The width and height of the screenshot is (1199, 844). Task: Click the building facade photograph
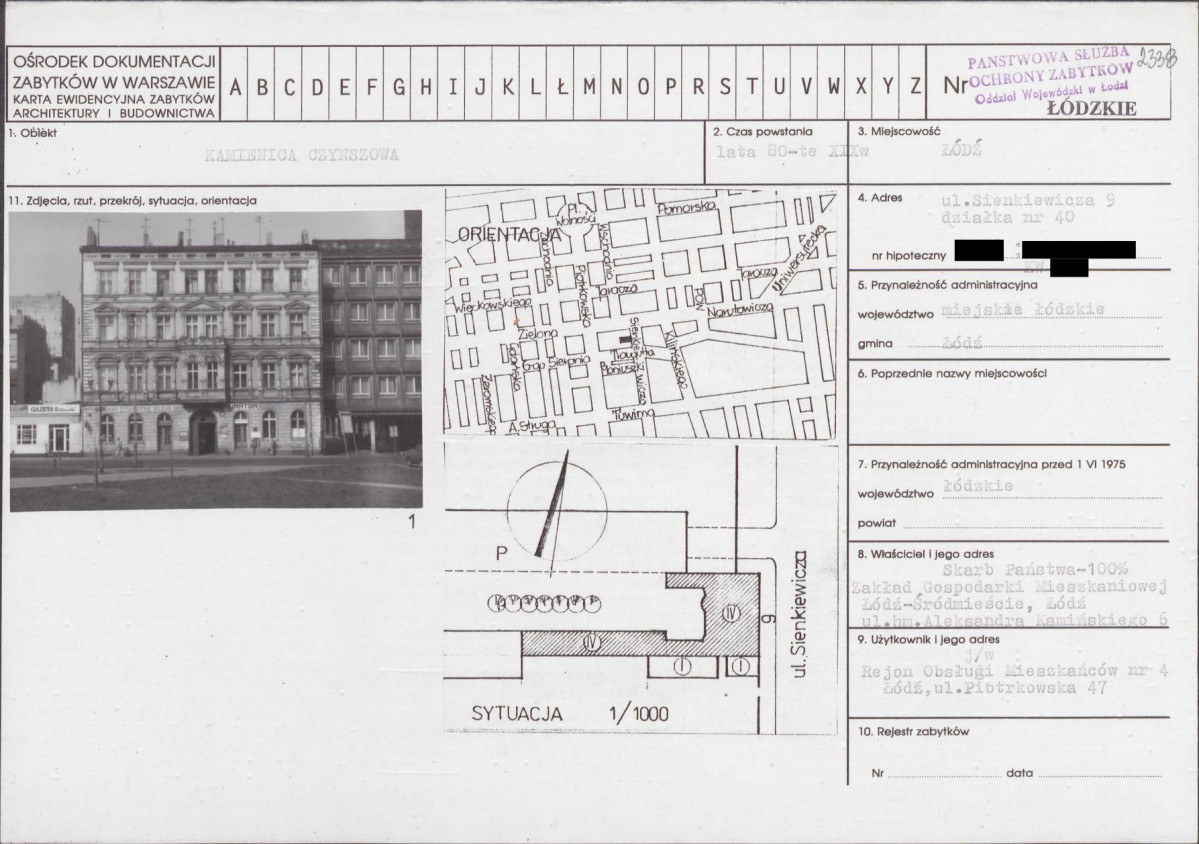pyautogui.click(x=215, y=360)
